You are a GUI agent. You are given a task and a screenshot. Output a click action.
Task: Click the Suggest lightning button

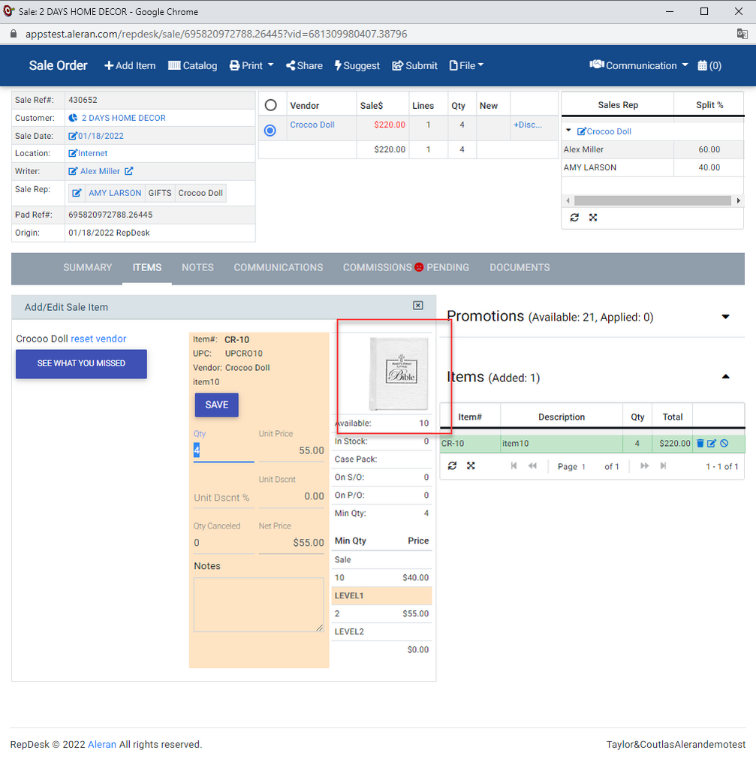click(x=357, y=66)
